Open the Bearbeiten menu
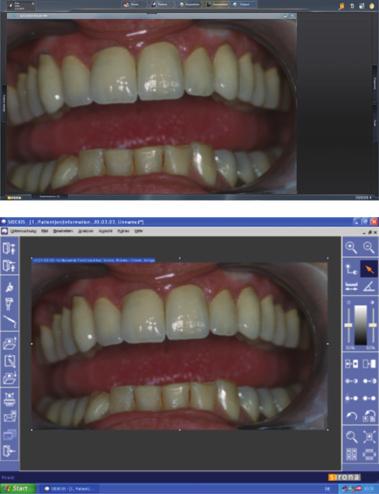The width and height of the screenshot is (379, 494). [x=63, y=231]
